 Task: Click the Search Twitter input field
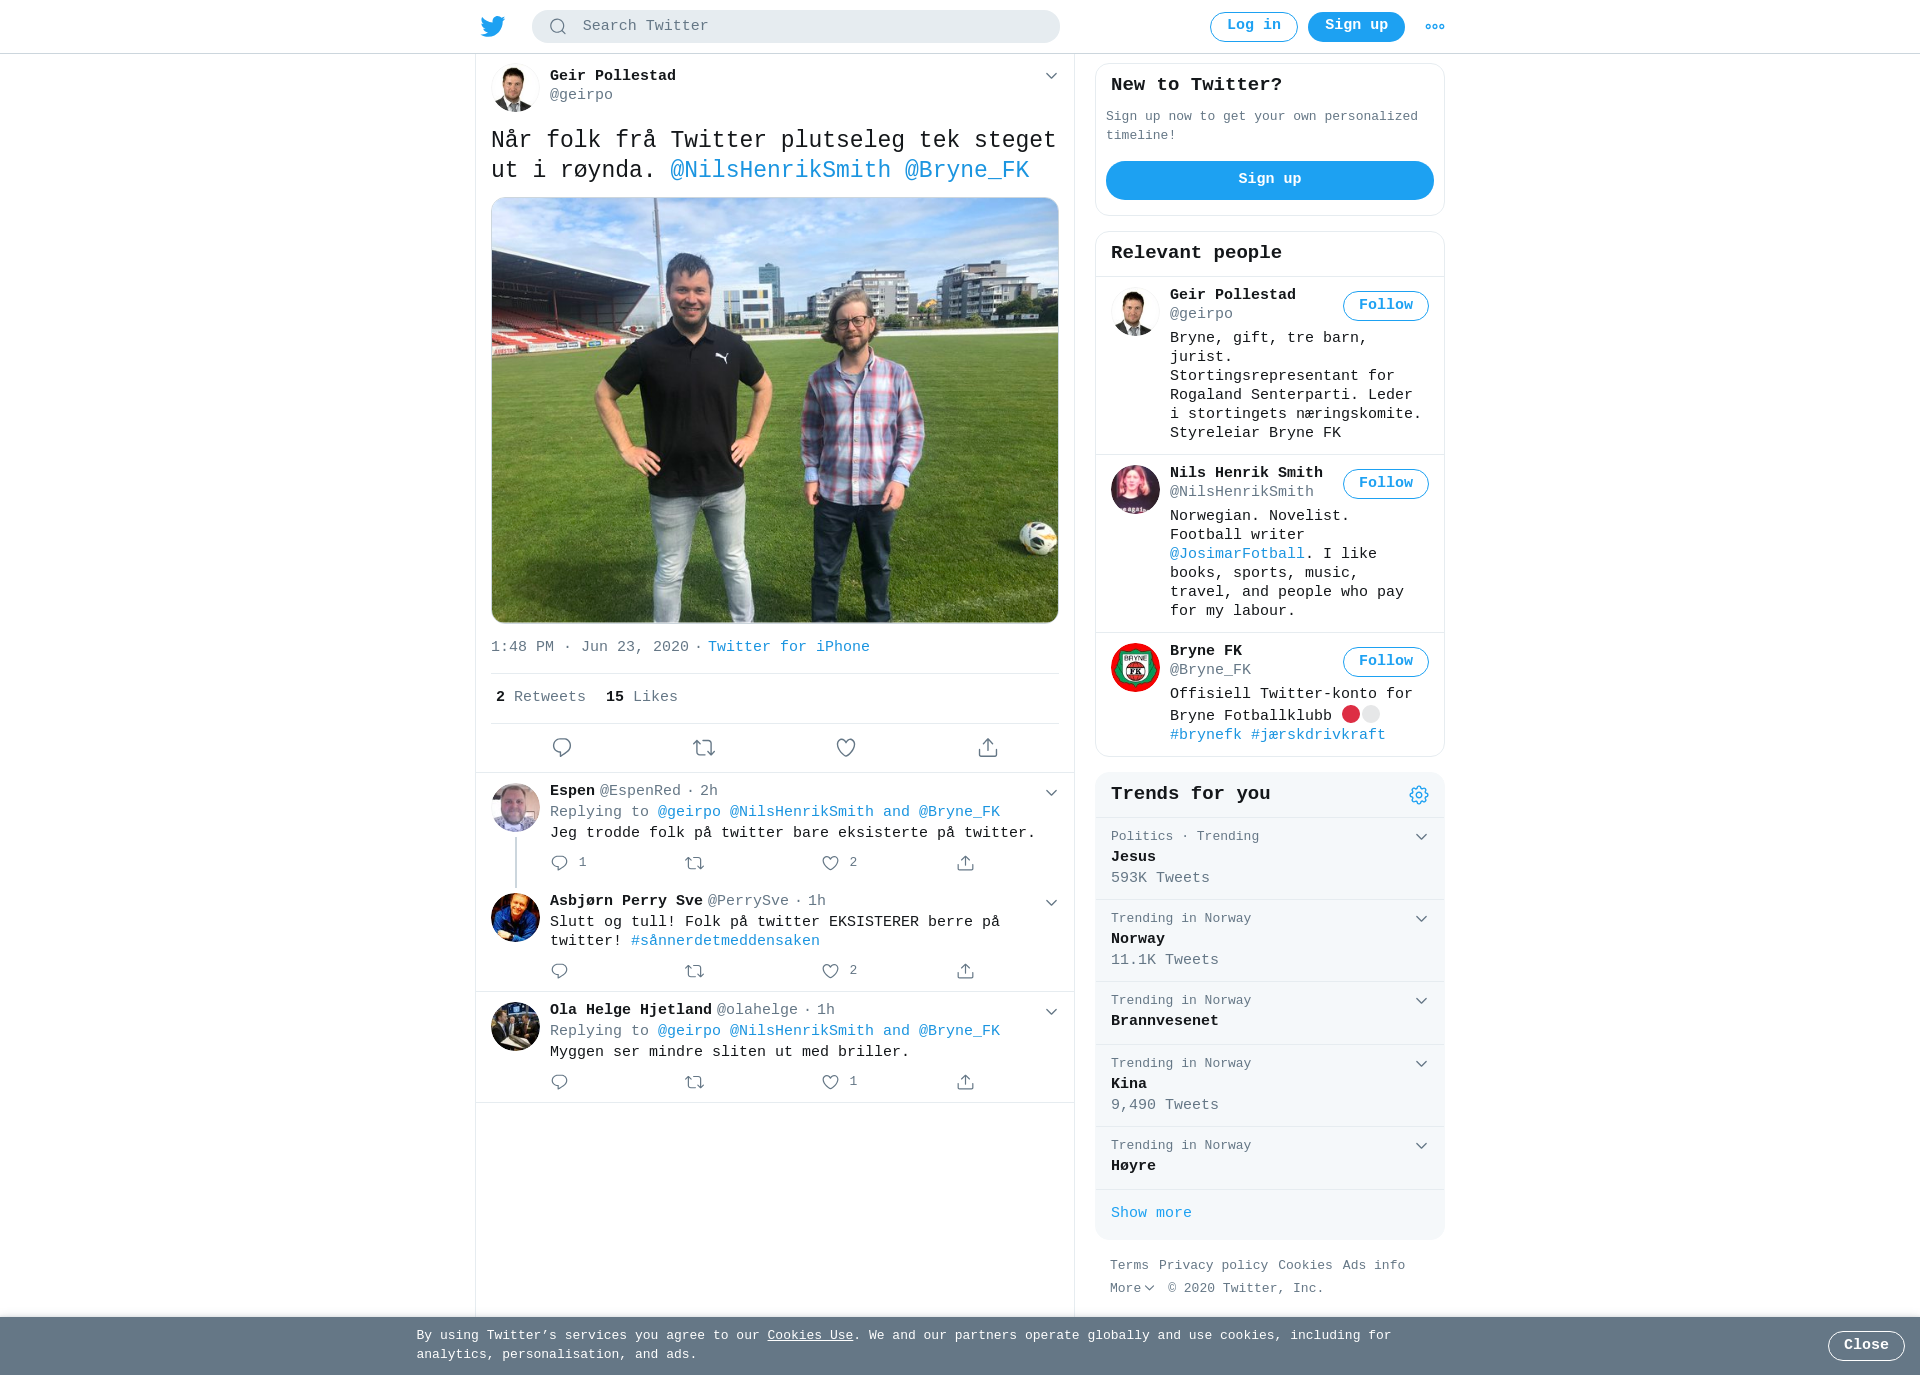tap(796, 27)
